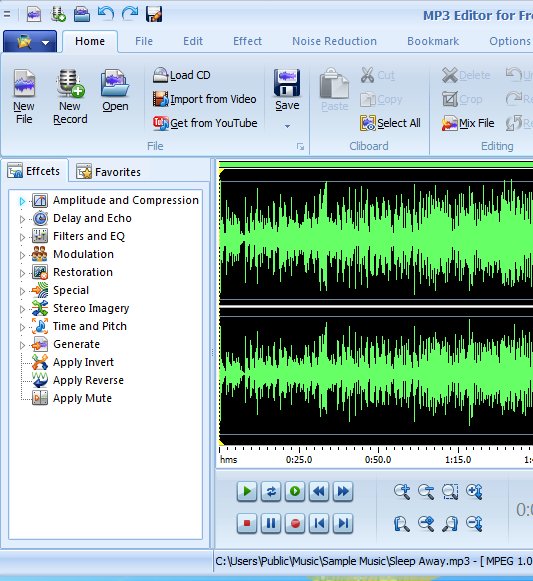The image size is (533, 581).
Task: Click play-selection green circle button
Action: (x=295, y=491)
